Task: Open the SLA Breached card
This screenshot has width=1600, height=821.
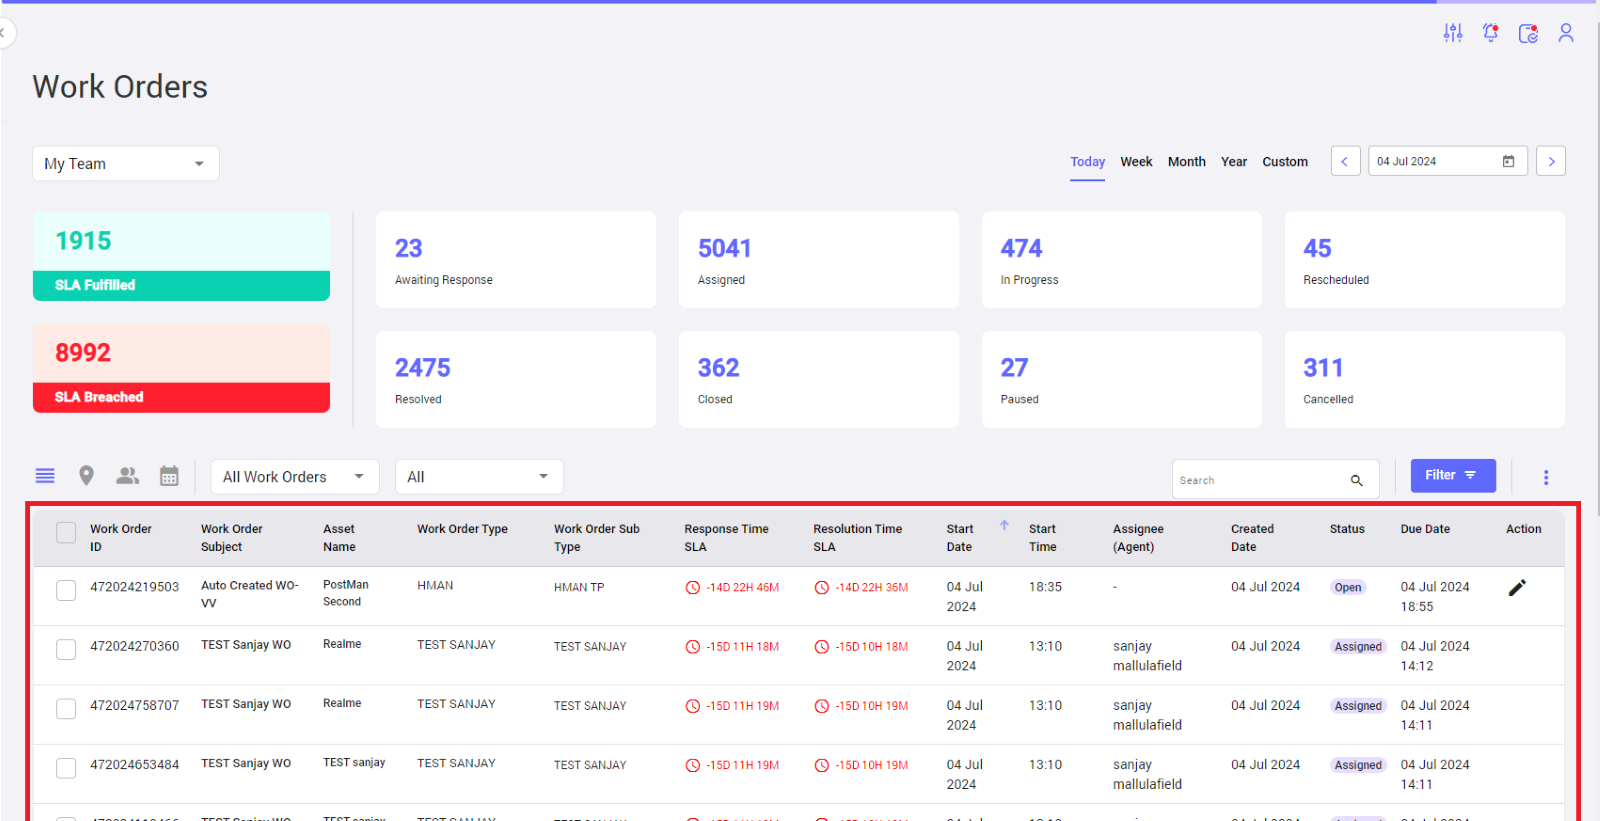Action: [181, 368]
